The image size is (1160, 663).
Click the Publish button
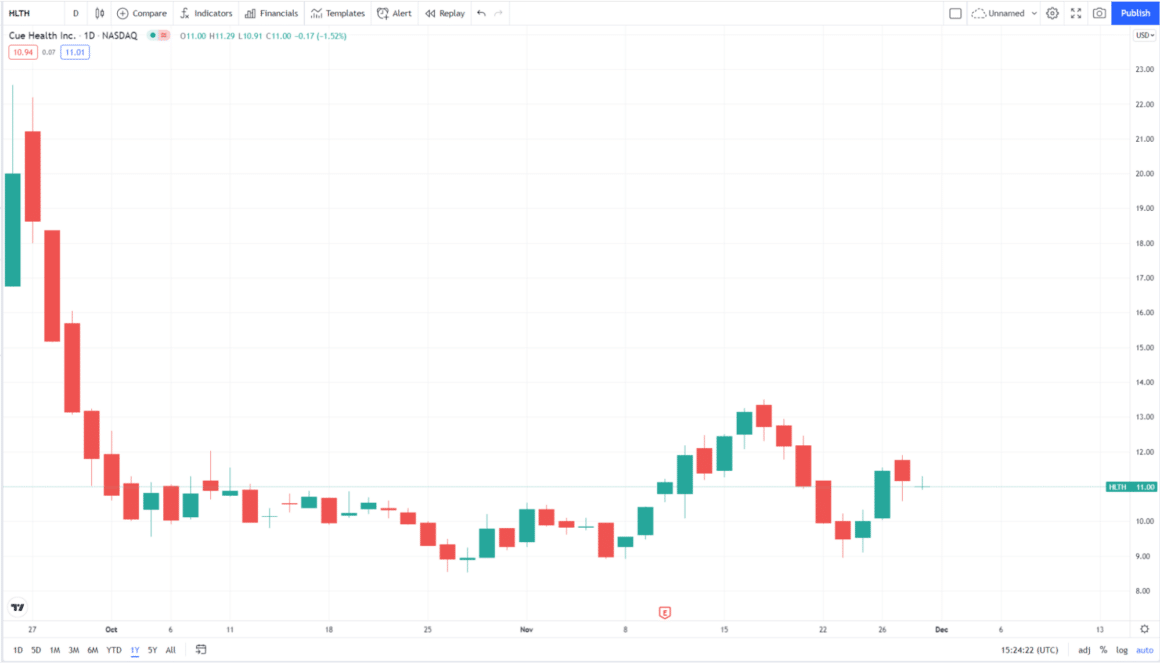coord(1134,13)
